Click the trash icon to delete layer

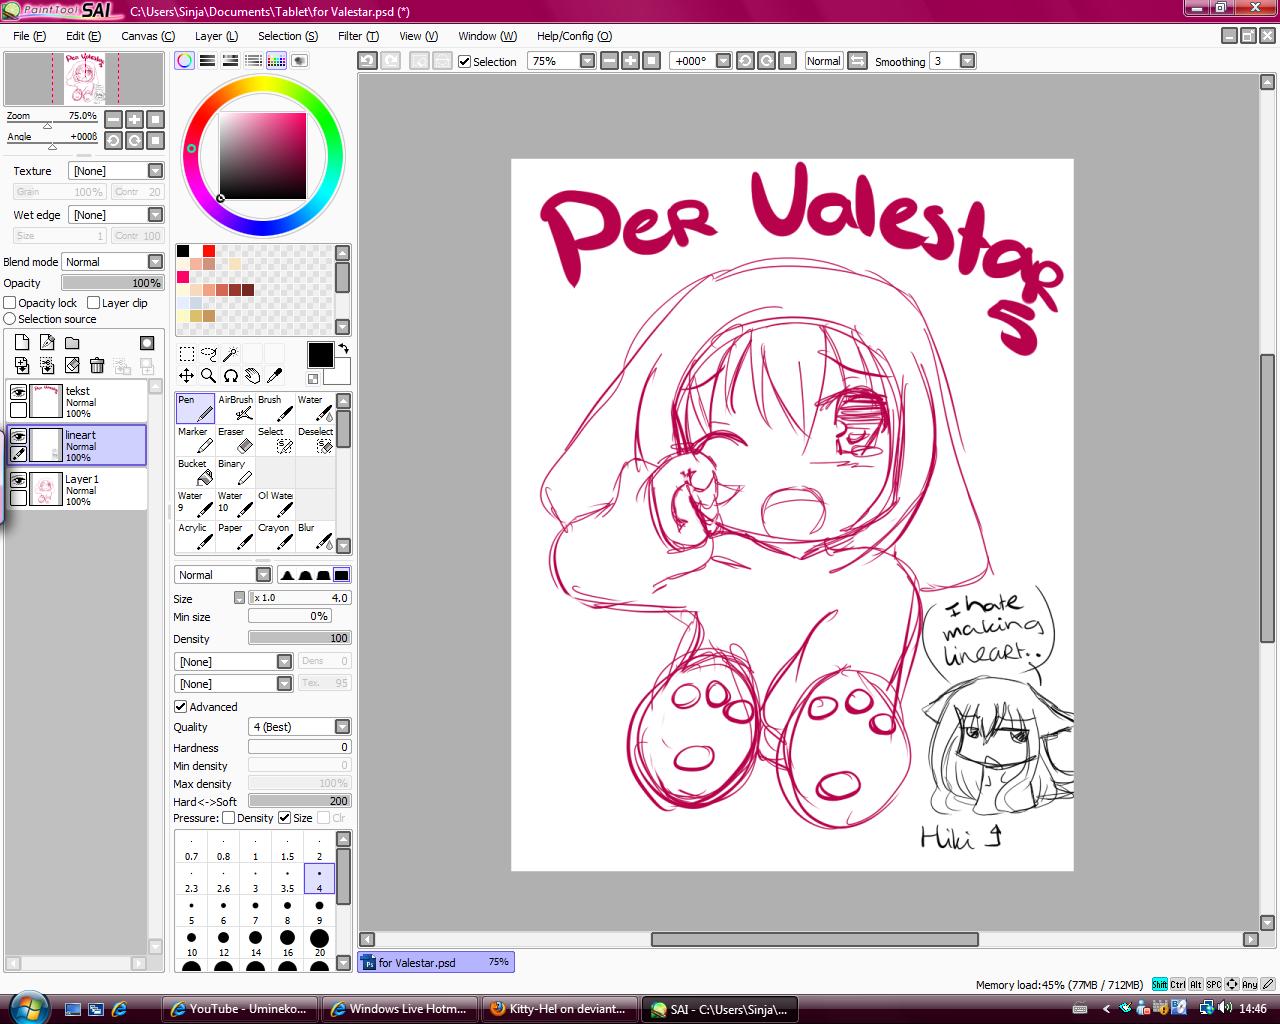coord(97,366)
